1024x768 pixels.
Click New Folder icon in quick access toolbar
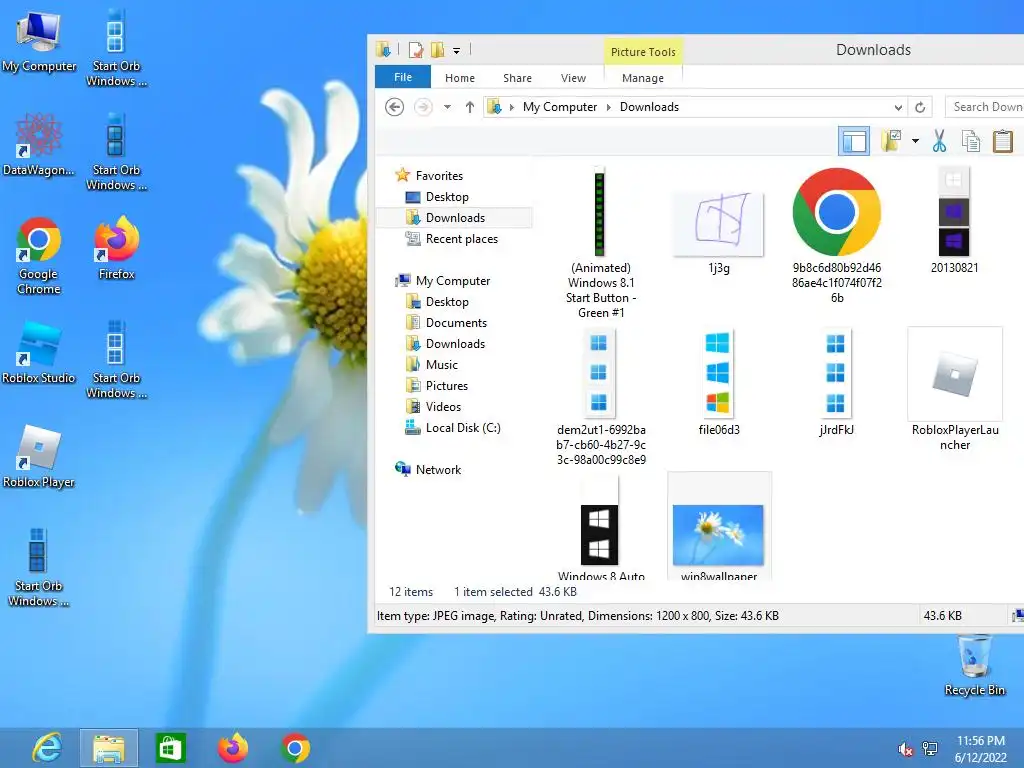[x=438, y=50]
